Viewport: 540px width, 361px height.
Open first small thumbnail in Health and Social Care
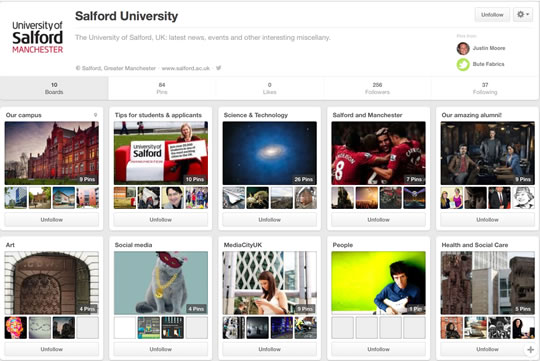click(451, 328)
